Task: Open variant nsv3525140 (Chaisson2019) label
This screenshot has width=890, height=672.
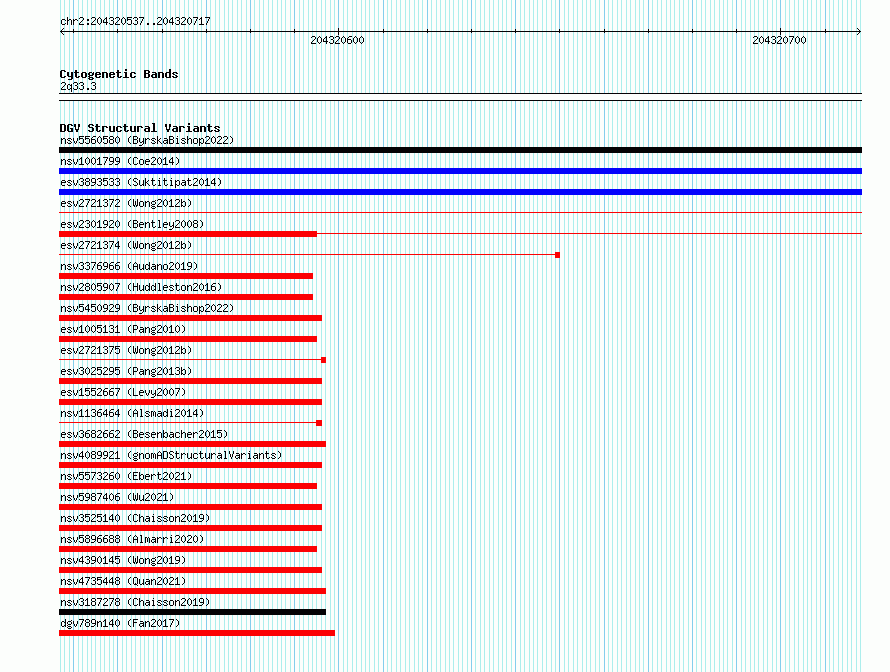Action: click(135, 518)
